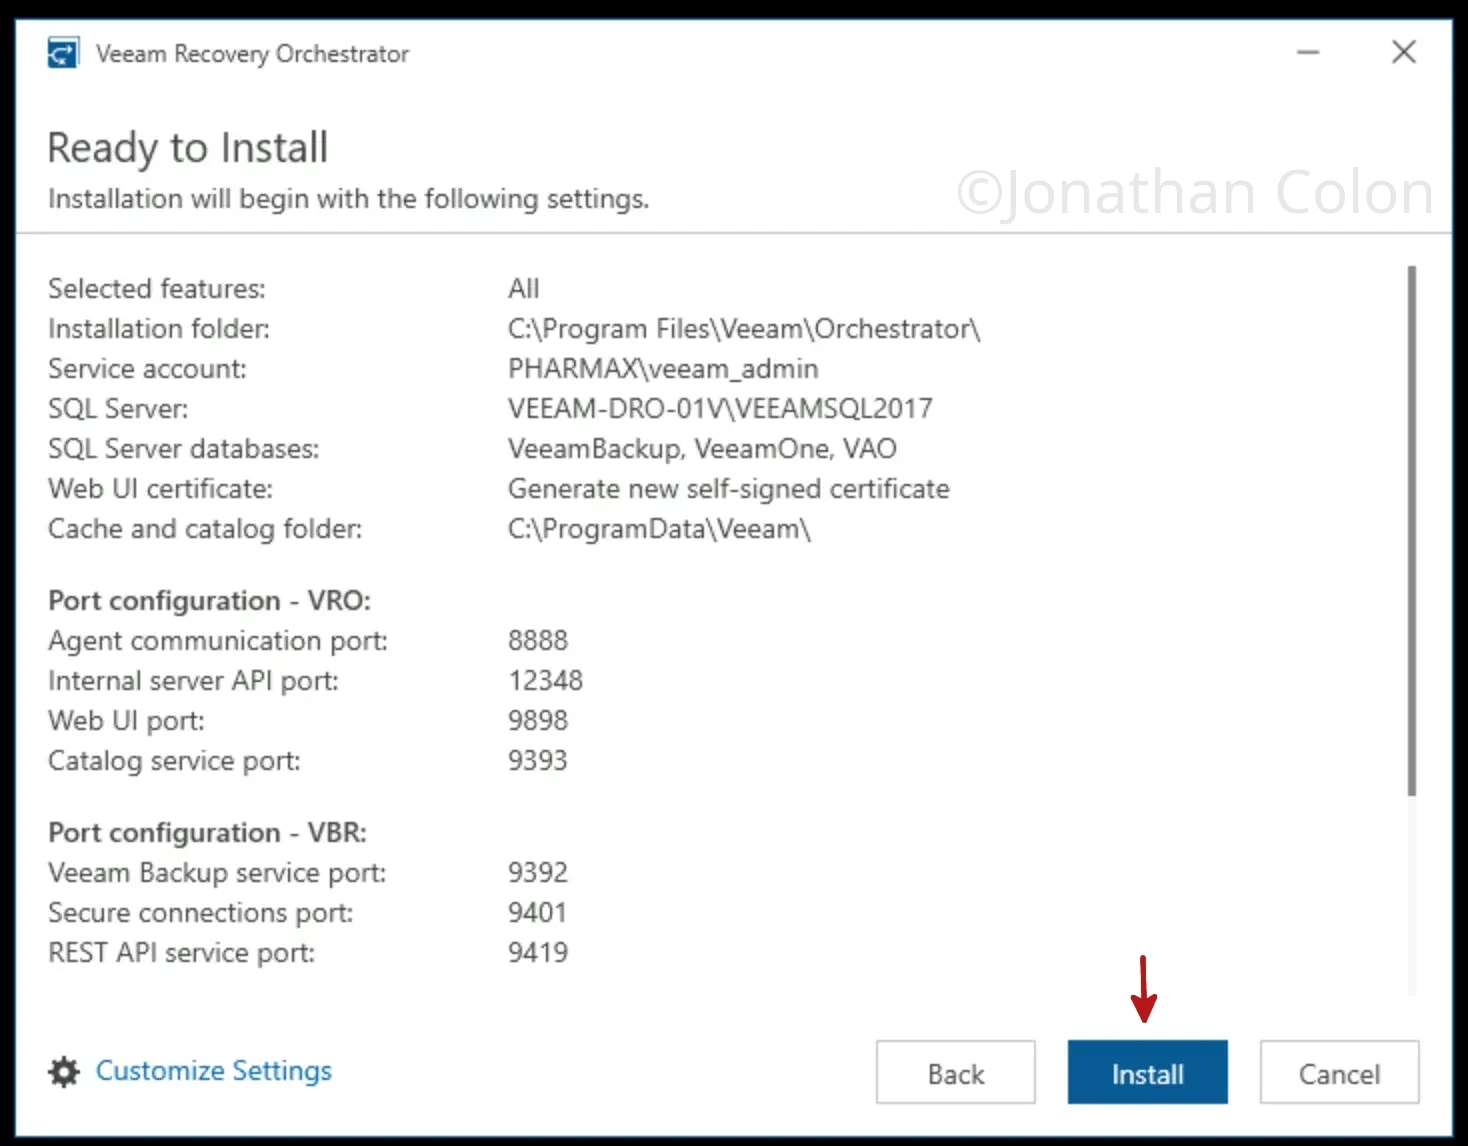
Task: Go Back to the previous step
Action: 955,1072
